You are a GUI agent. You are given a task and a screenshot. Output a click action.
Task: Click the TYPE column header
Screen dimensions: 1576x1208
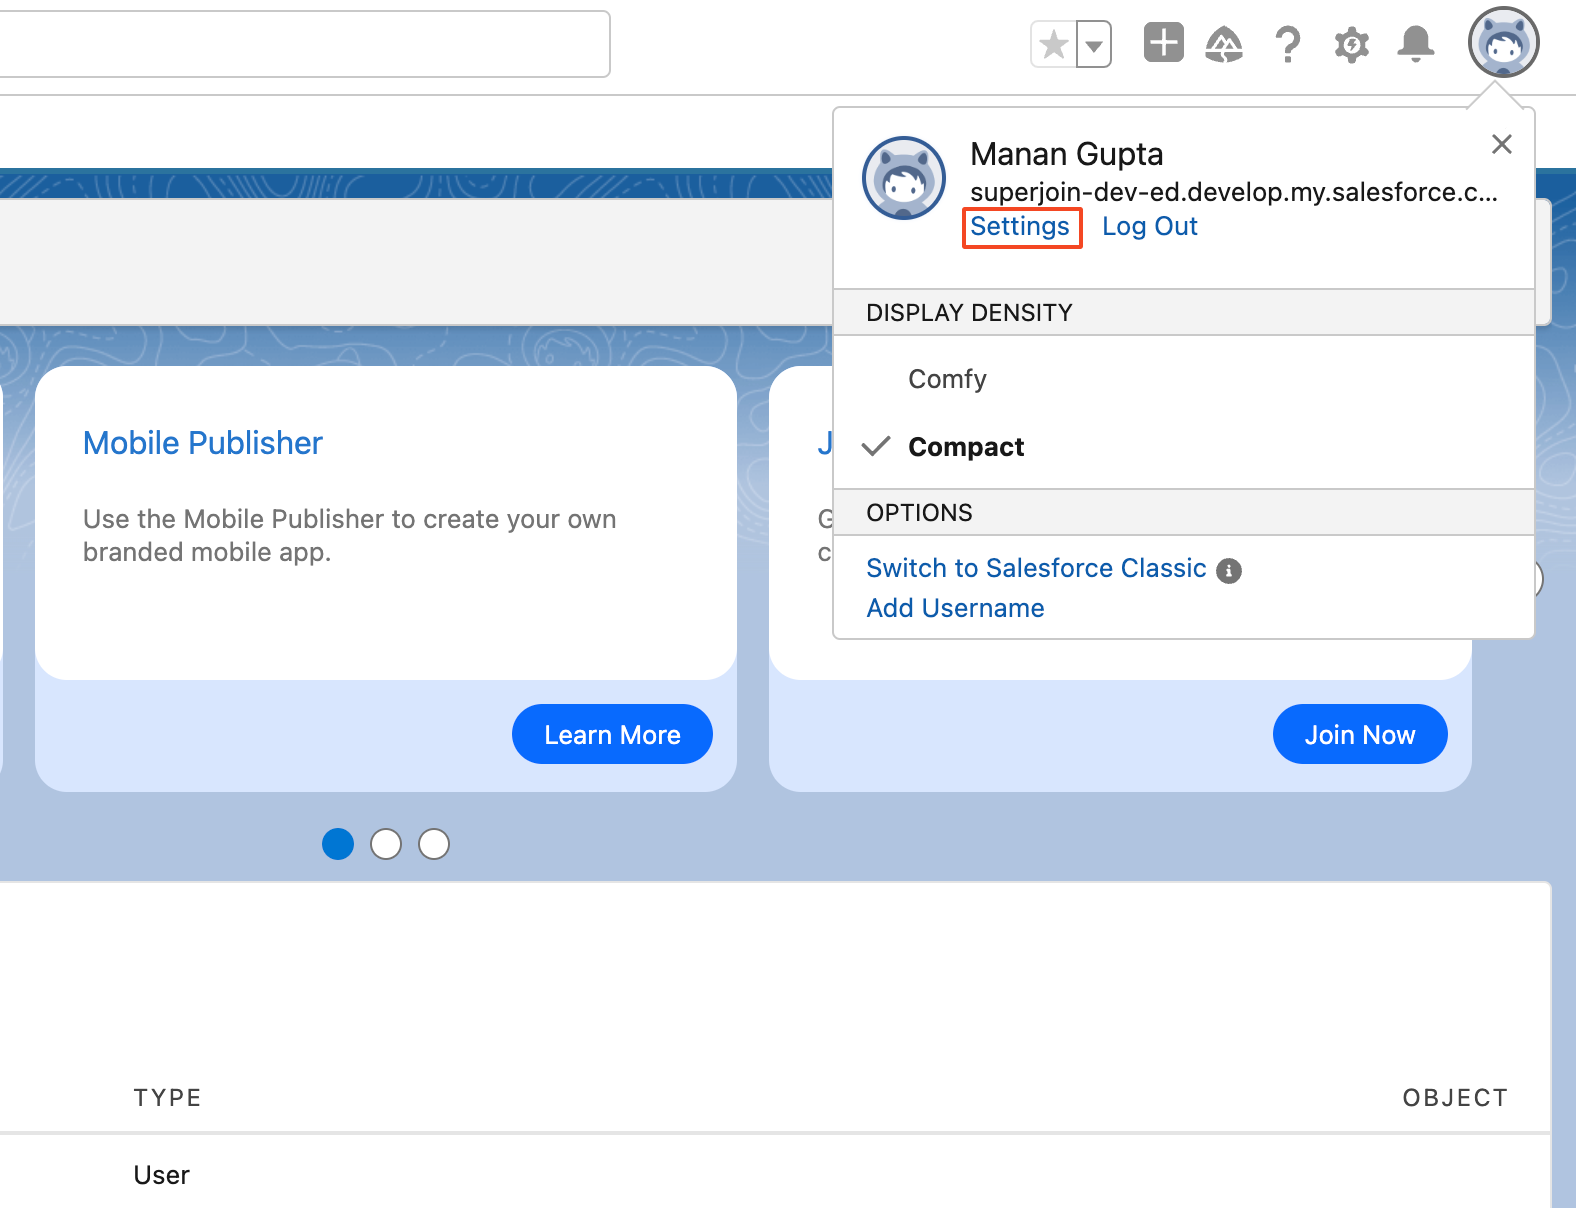(168, 1098)
